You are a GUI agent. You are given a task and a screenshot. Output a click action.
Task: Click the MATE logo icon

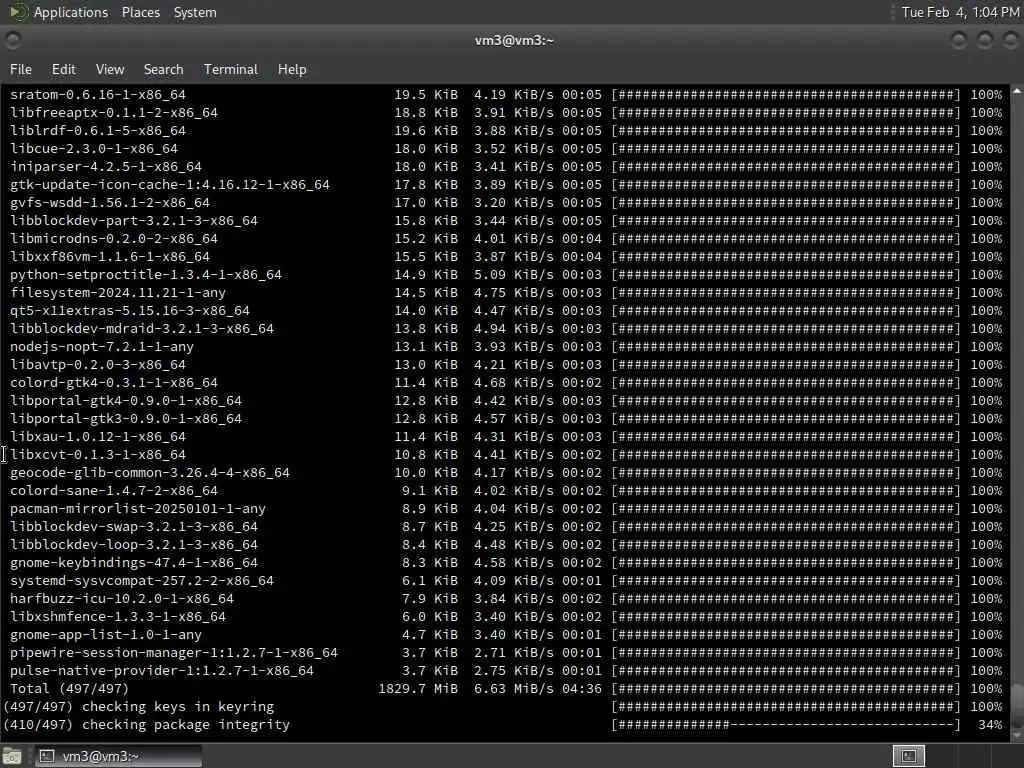[x=18, y=12]
